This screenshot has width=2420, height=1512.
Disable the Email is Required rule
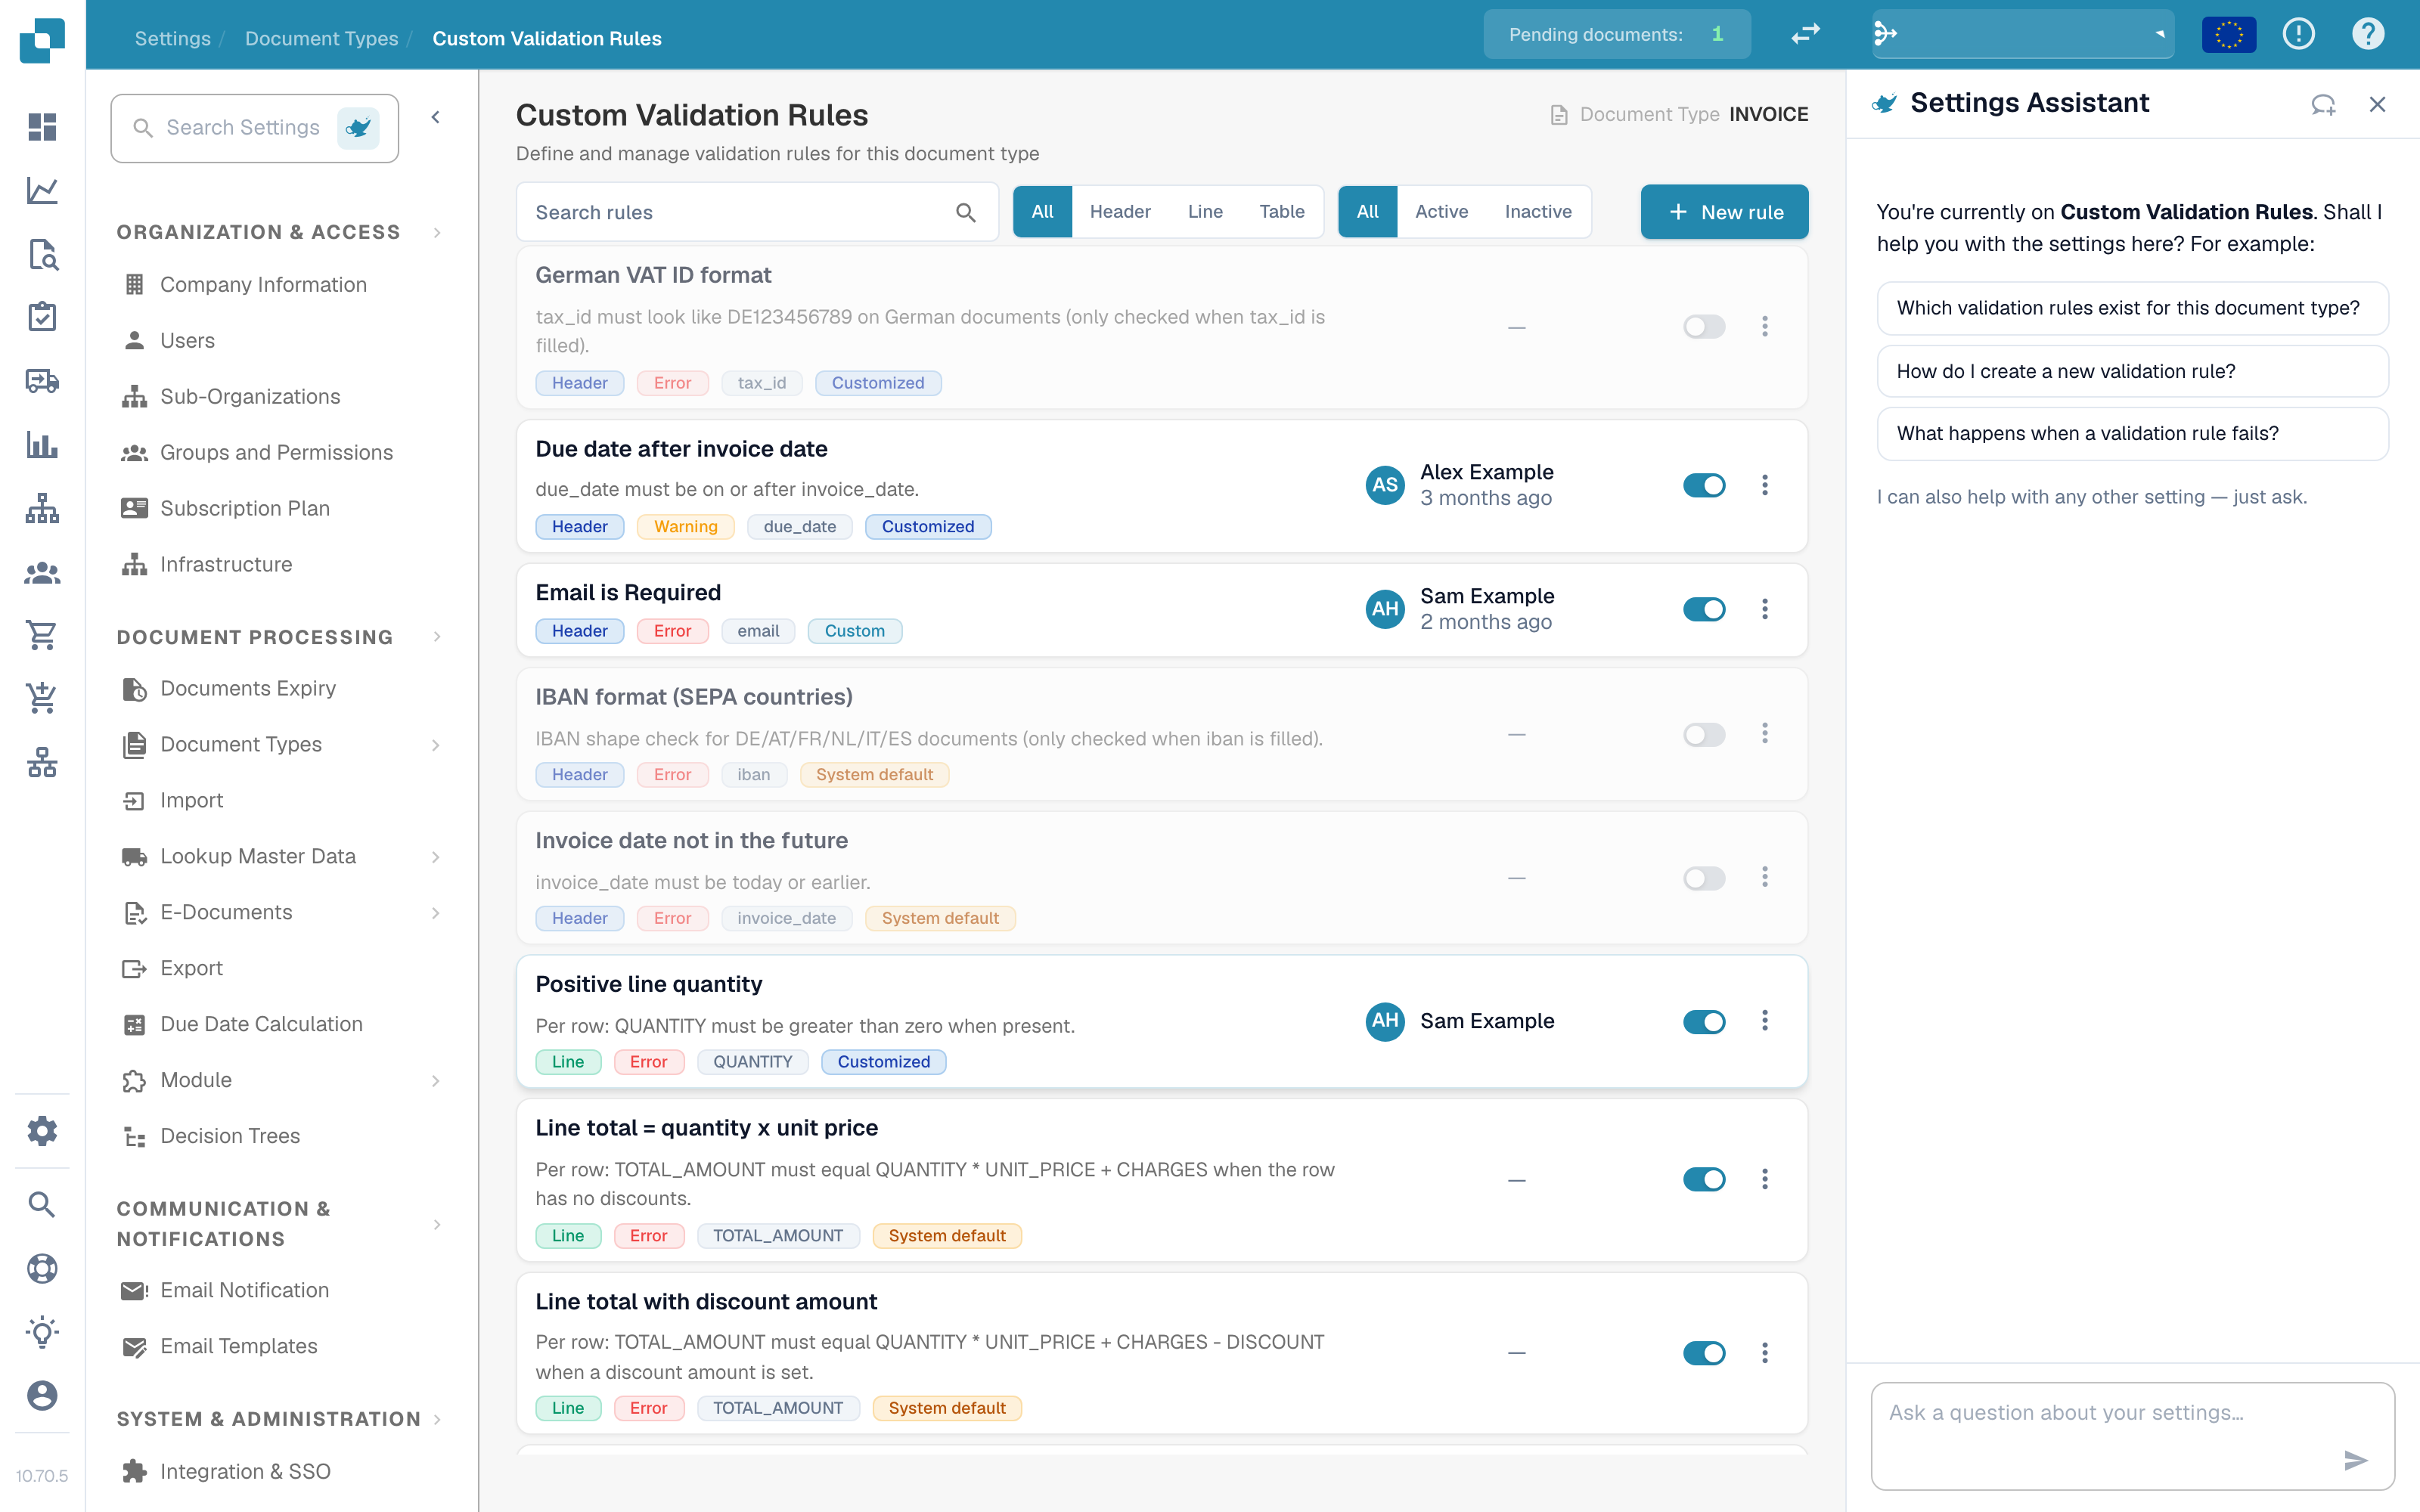(x=1704, y=609)
